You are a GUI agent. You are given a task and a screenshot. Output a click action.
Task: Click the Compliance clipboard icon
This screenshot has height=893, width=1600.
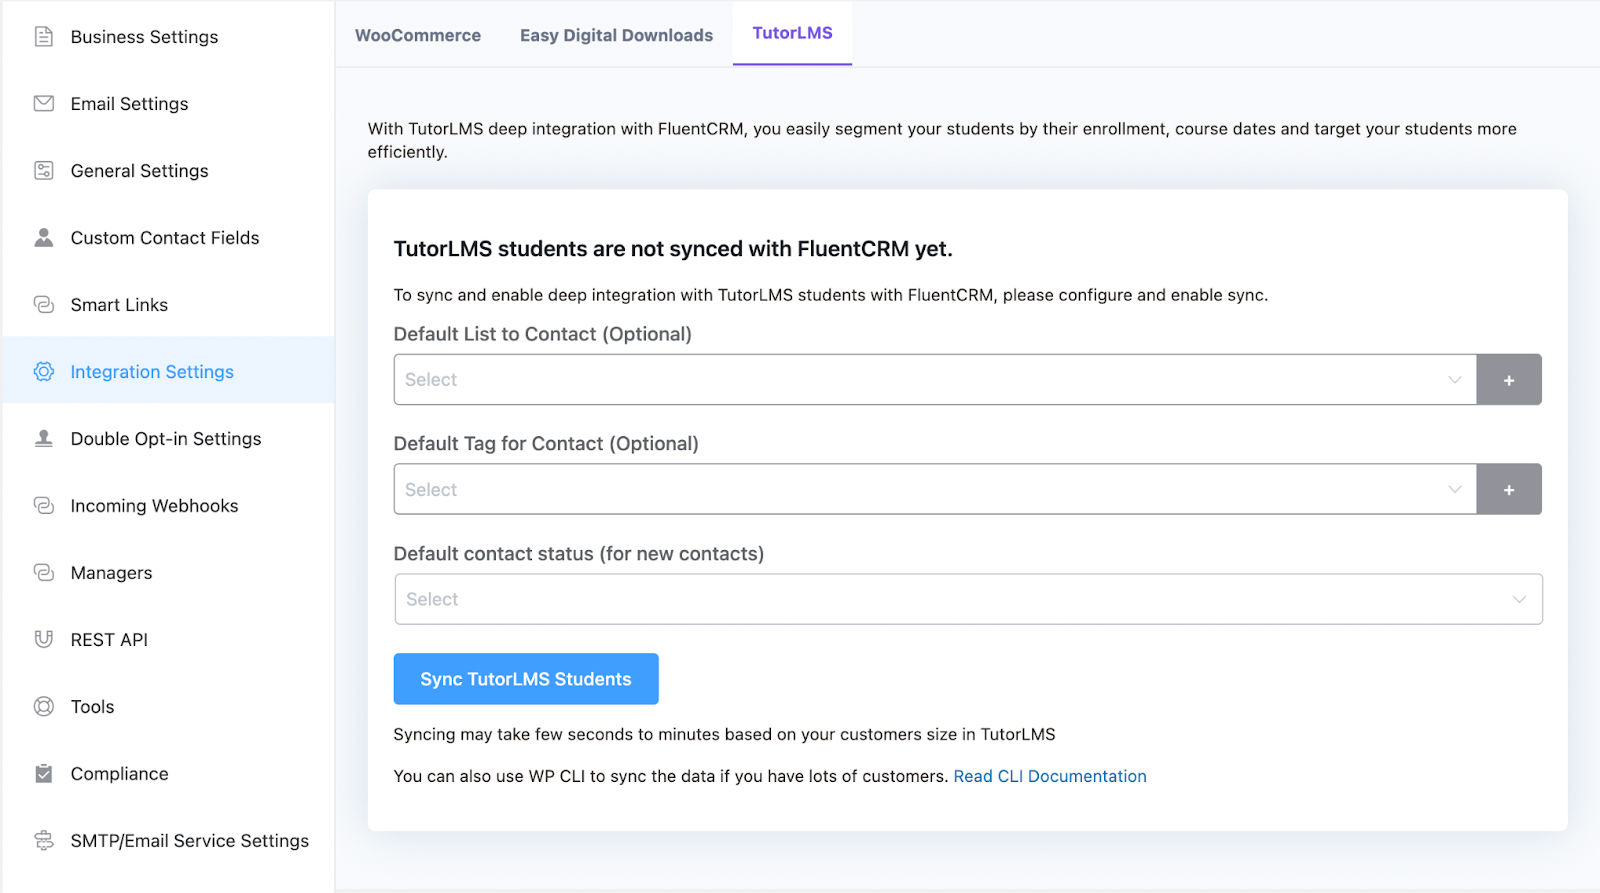44,774
